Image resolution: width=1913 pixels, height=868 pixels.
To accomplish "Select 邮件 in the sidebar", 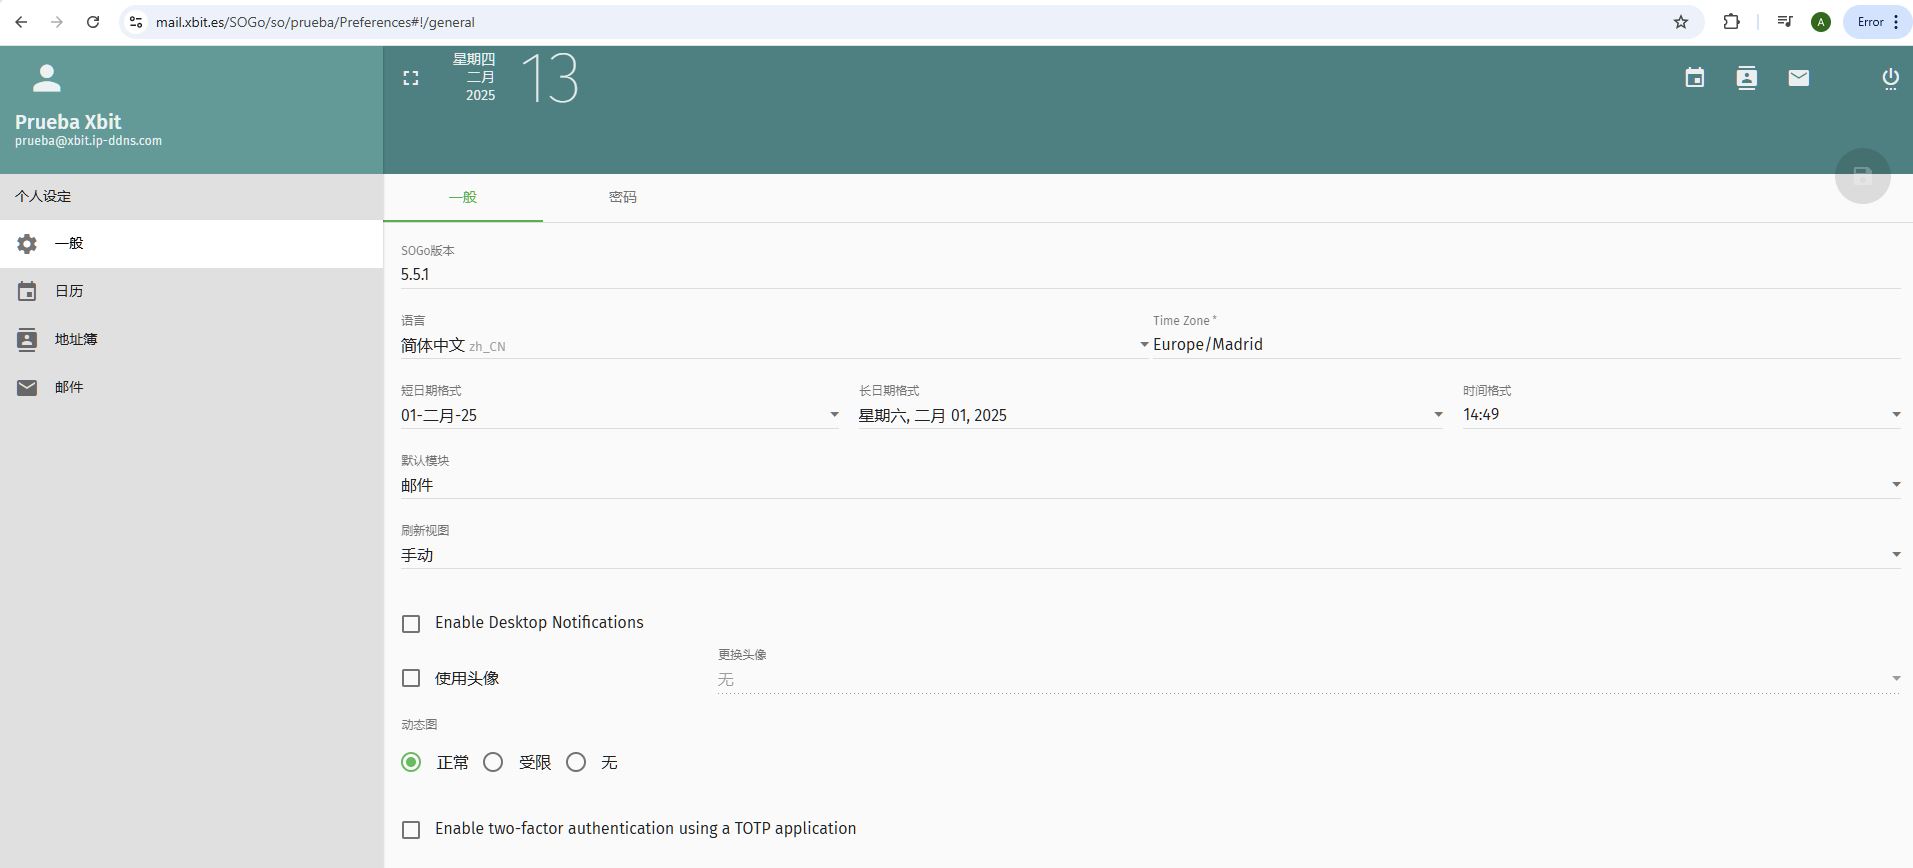I will (191, 387).
